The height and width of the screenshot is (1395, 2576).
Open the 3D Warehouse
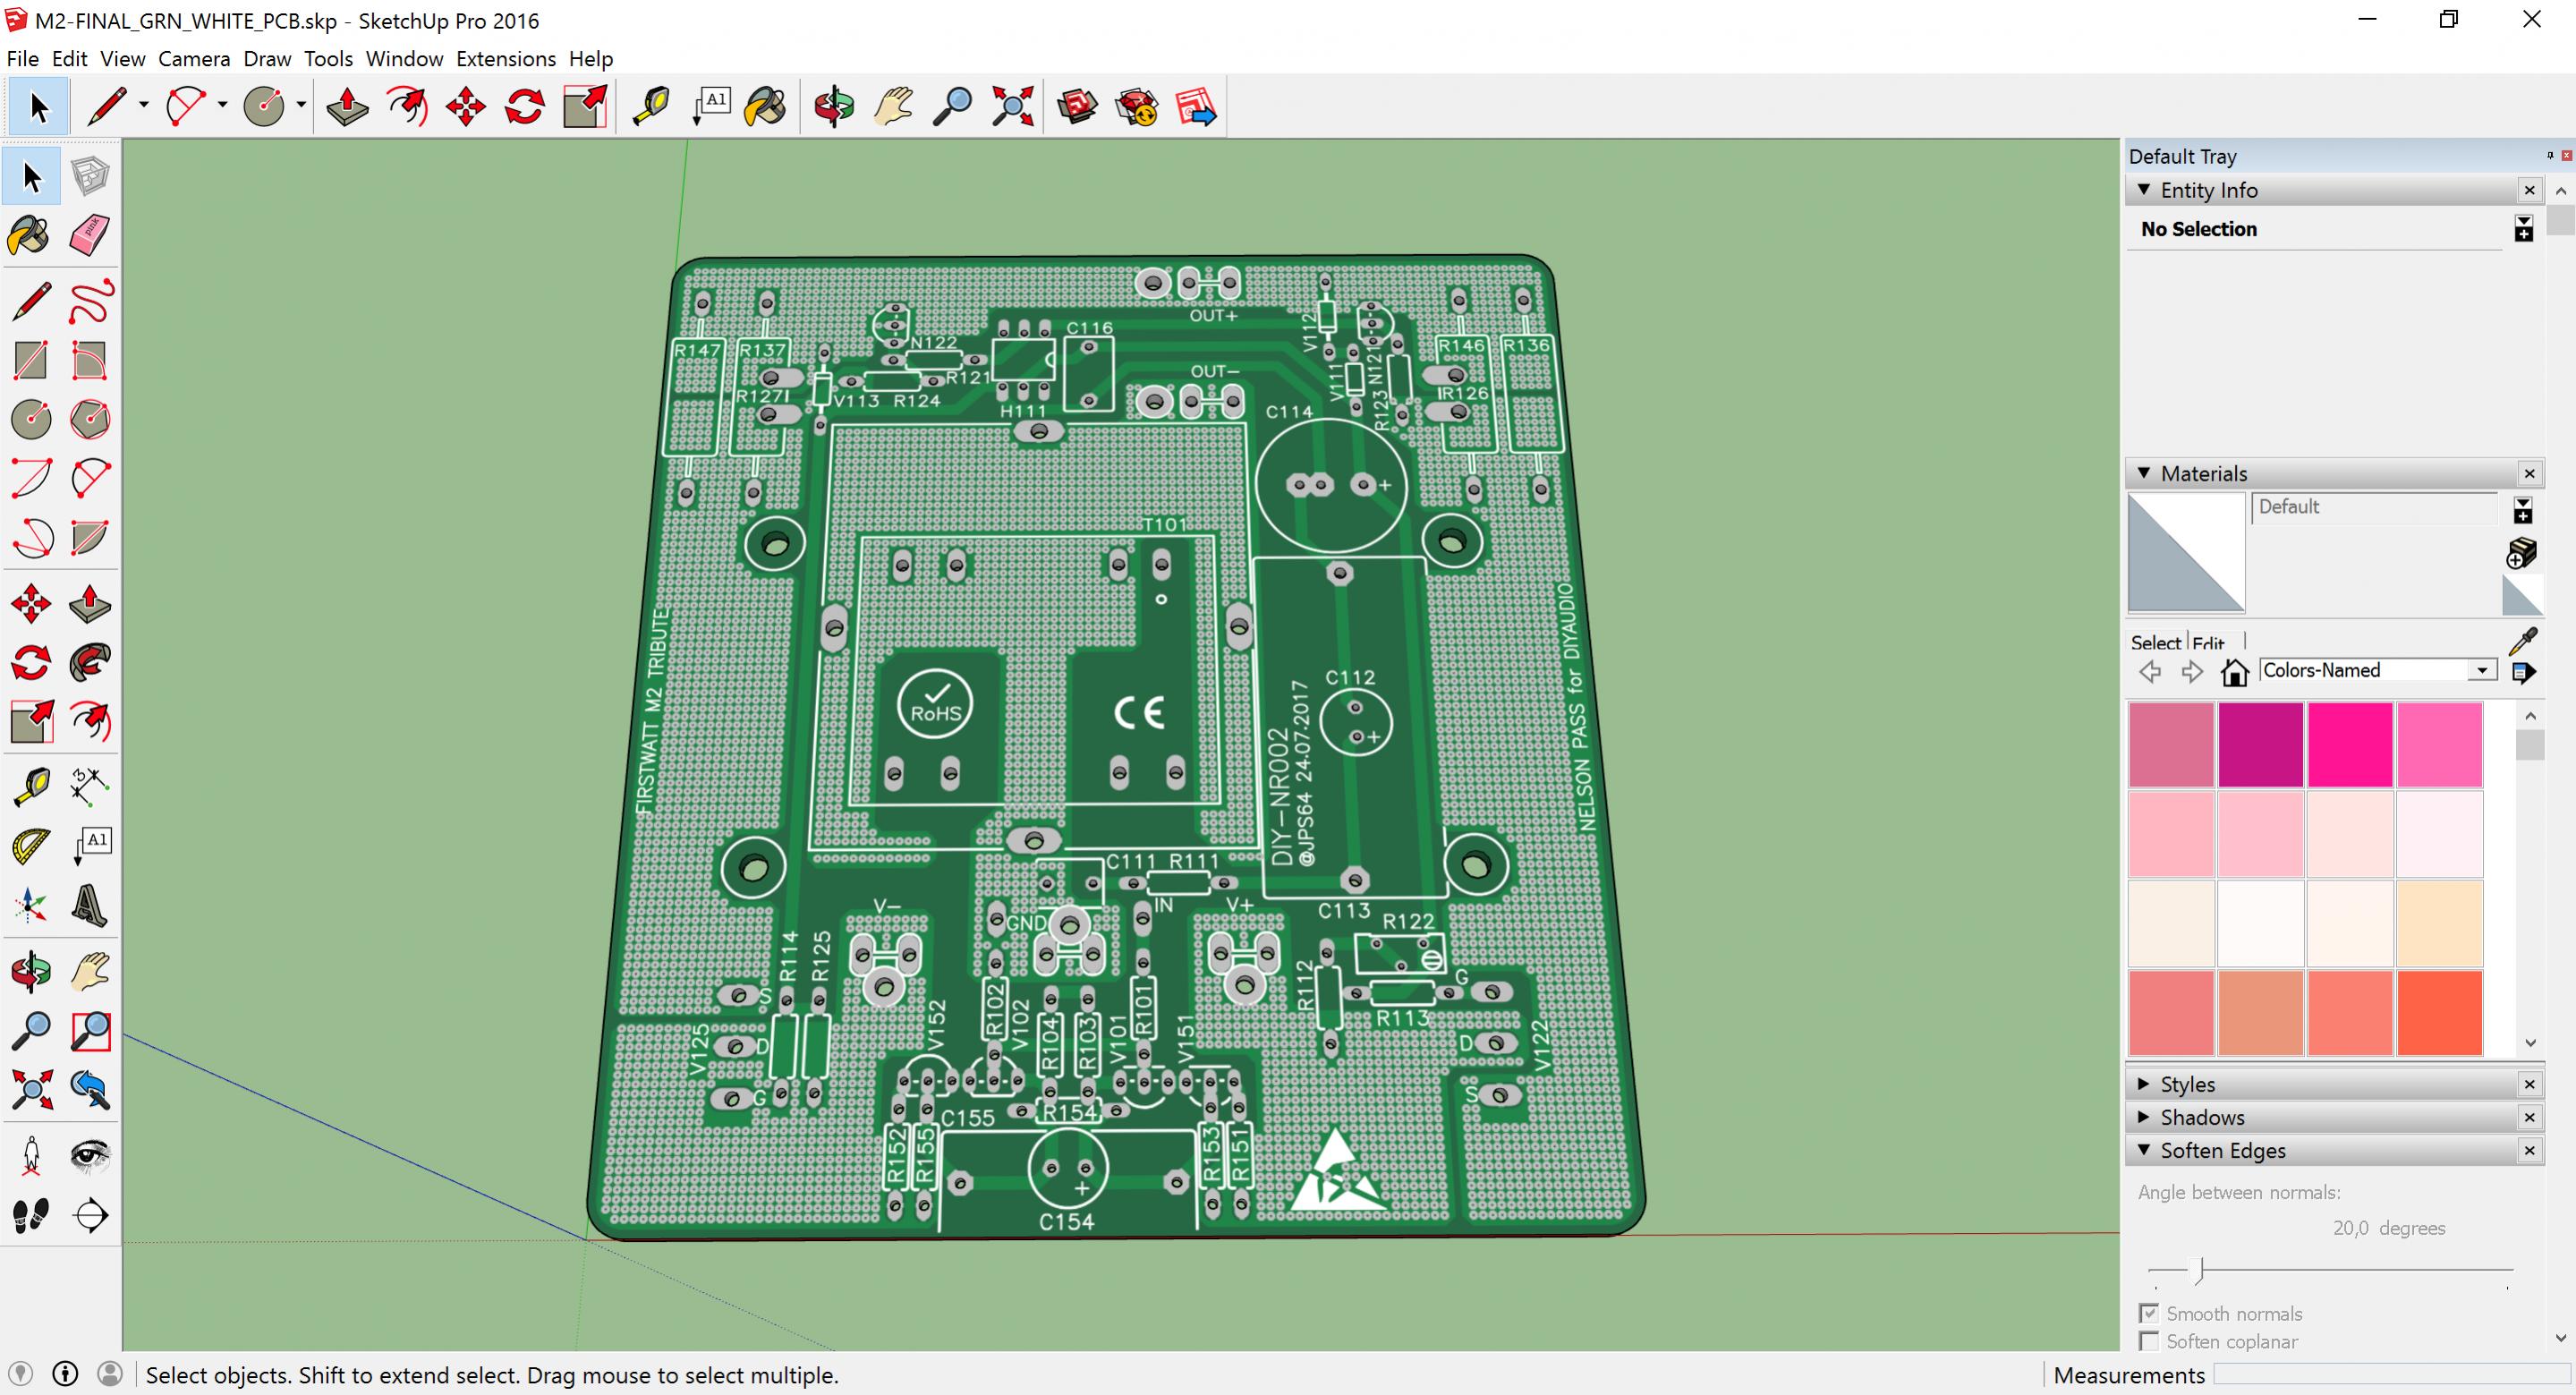[1077, 106]
